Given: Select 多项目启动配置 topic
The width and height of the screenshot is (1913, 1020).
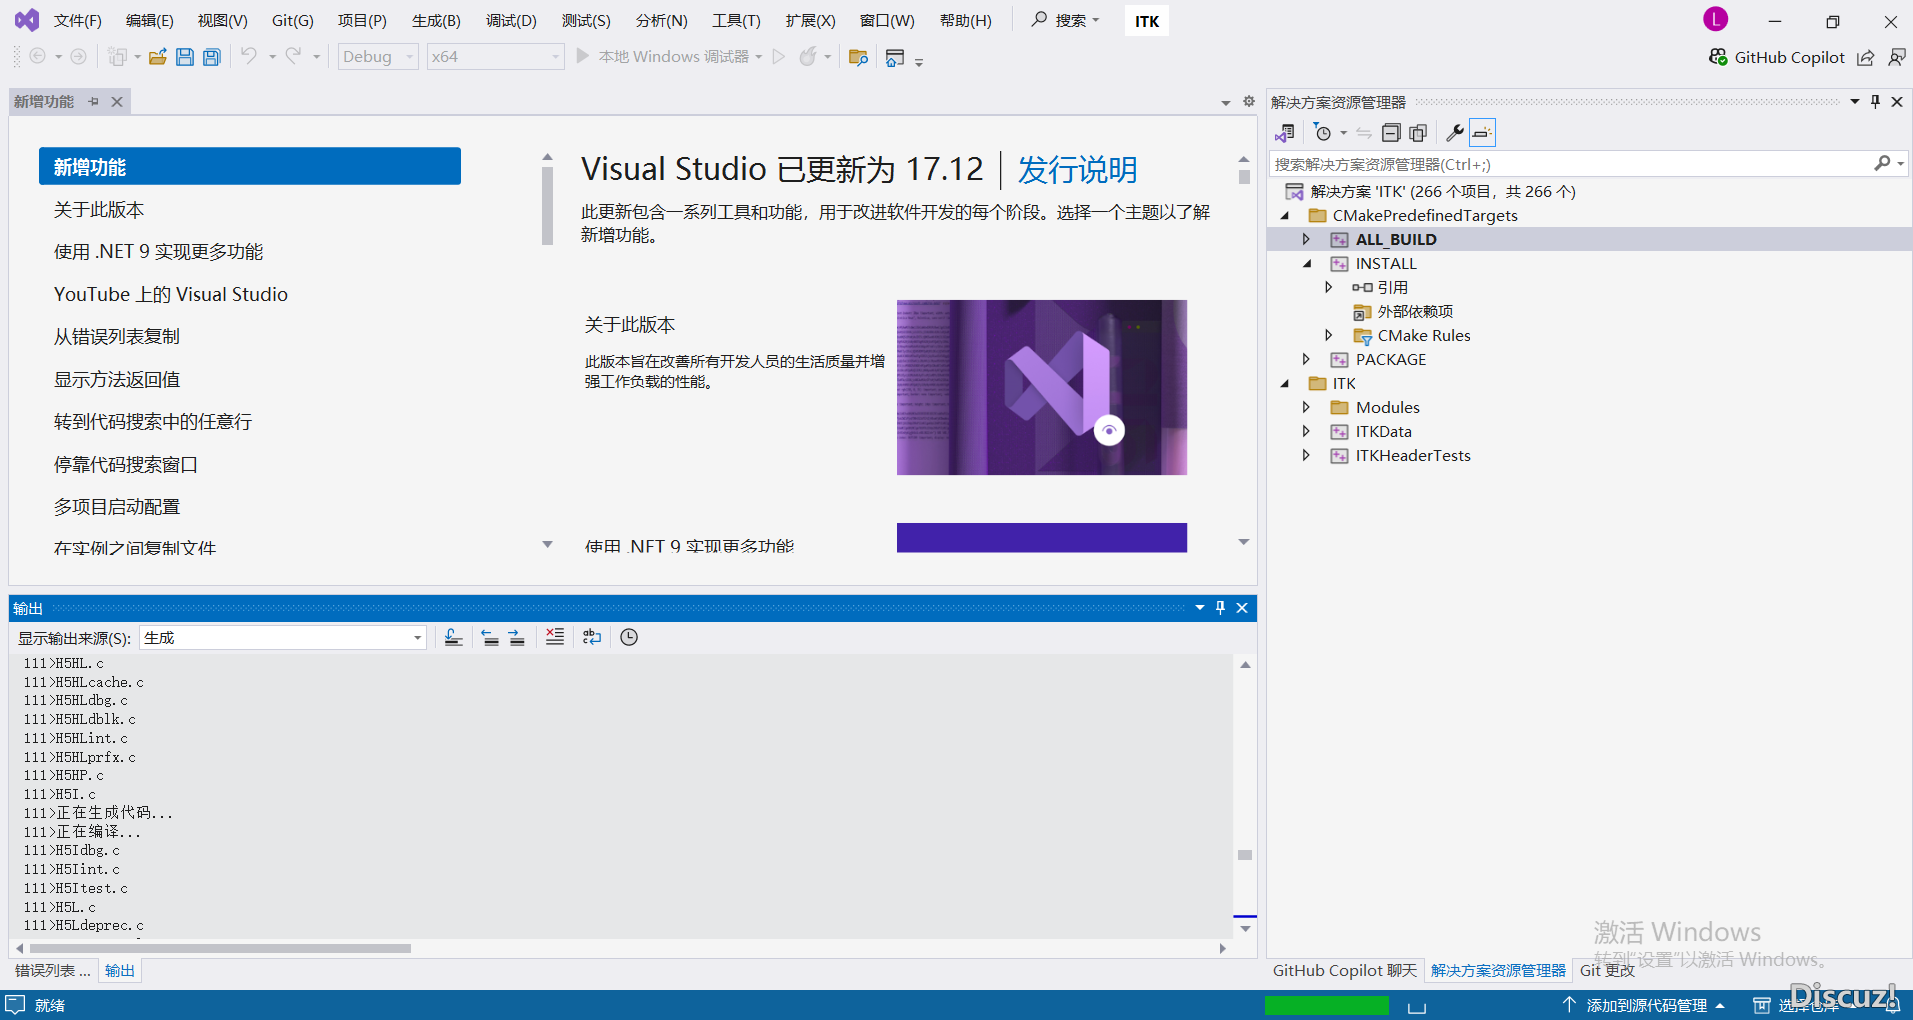Looking at the screenshot, I should point(117,506).
